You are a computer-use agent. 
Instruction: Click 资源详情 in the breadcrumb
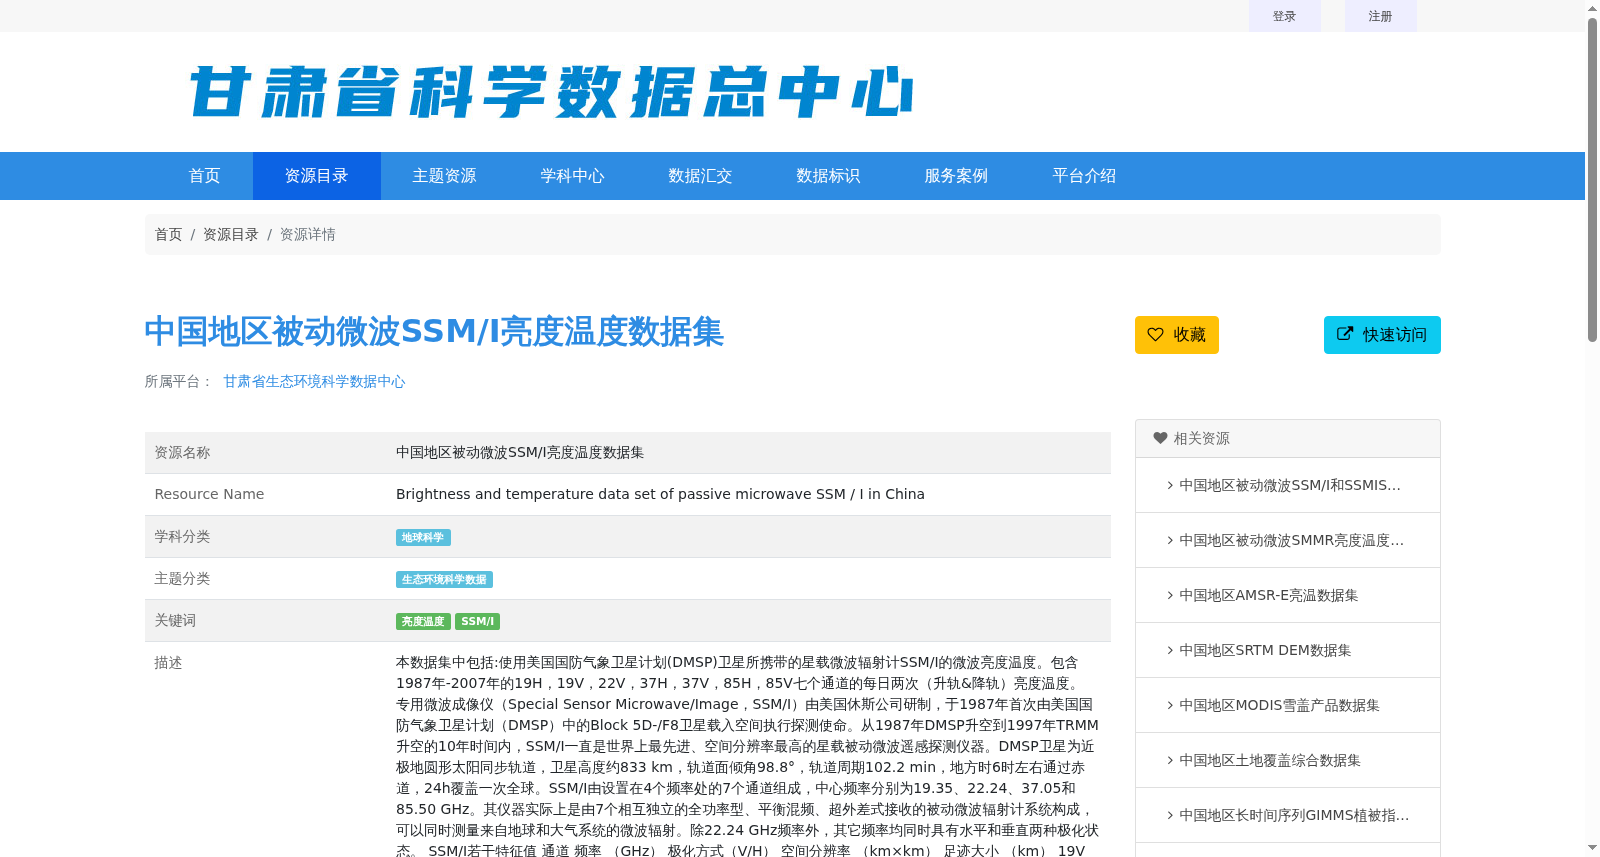[307, 235]
